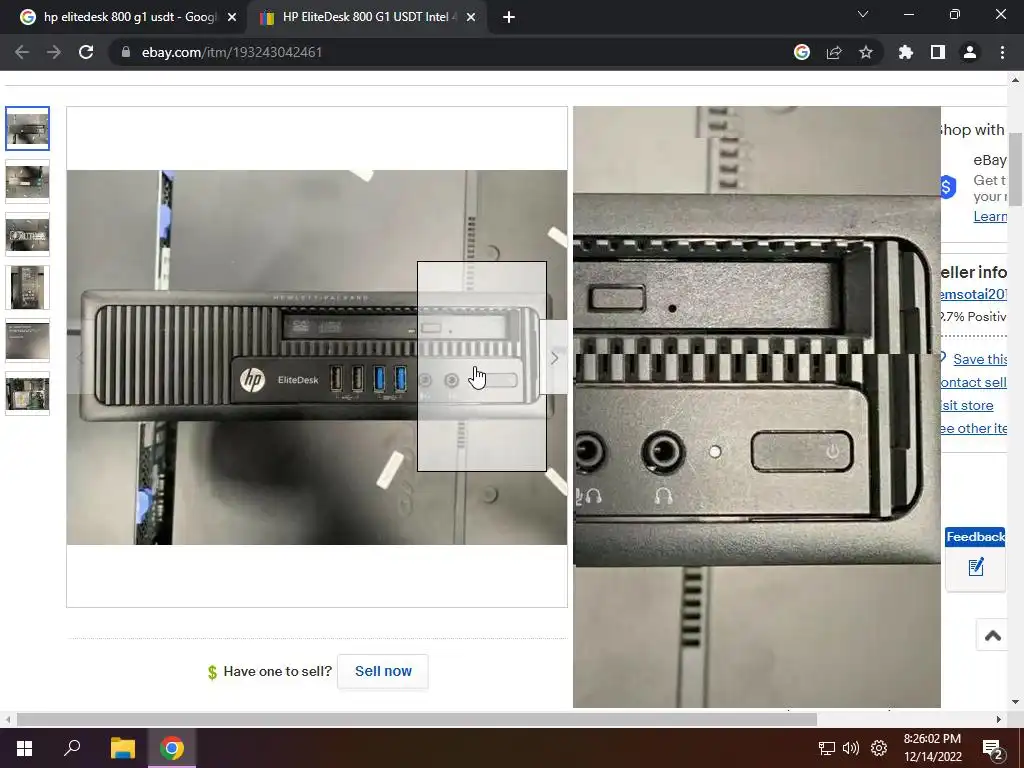The height and width of the screenshot is (768, 1024).
Task: Open the Learn more link
Action: click(989, 216)
